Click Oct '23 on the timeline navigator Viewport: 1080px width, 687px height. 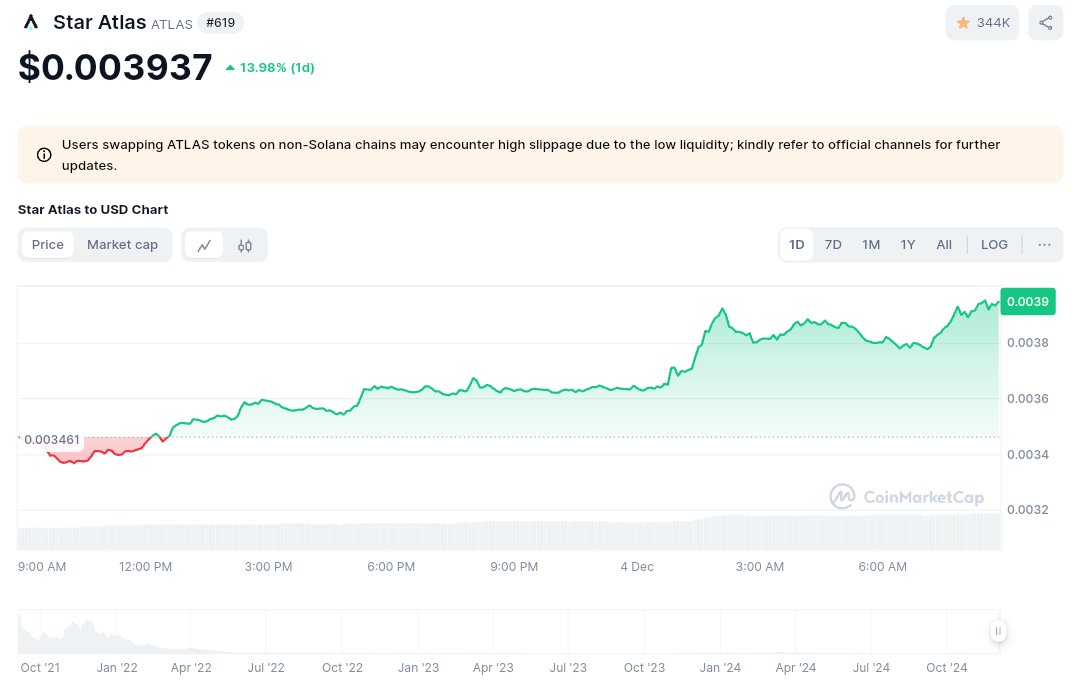(644, 668)
